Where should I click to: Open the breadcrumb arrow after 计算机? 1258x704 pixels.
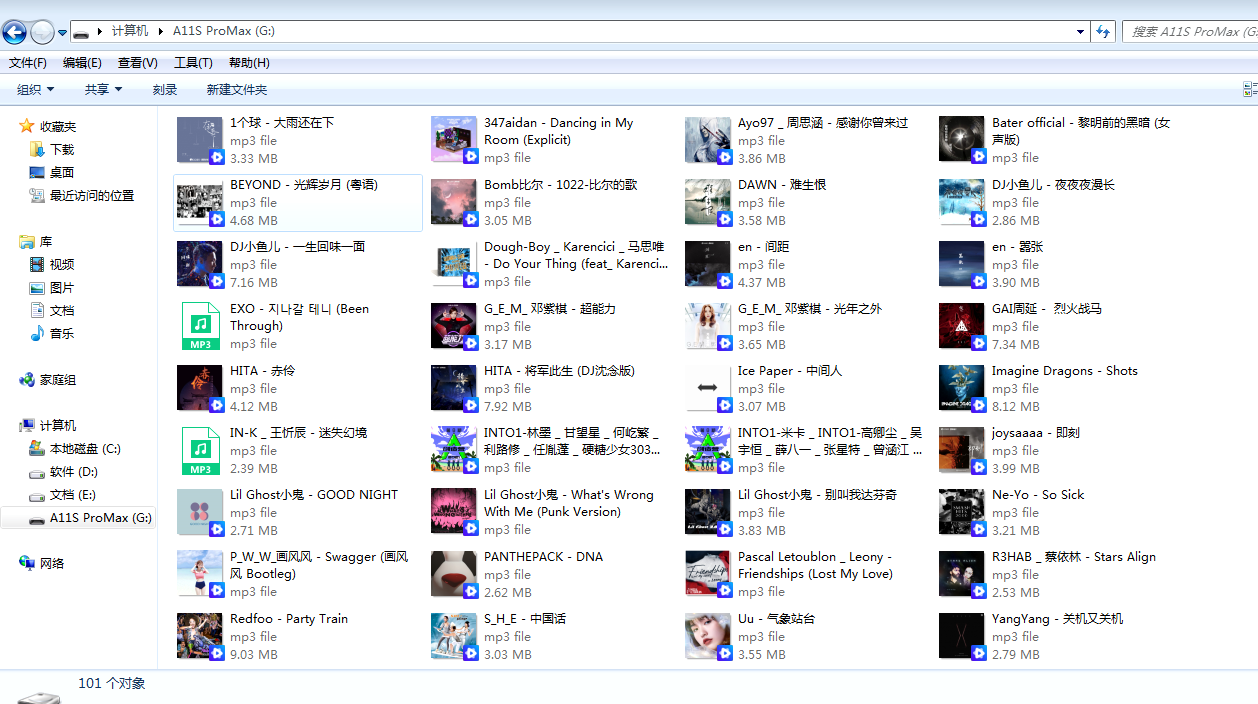tap(160, 31)
